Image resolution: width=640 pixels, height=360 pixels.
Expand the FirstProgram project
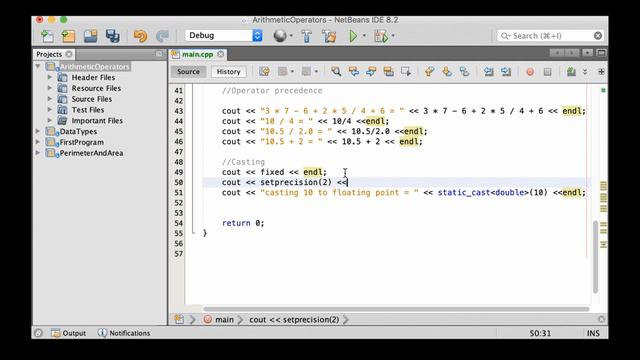(x=38, y=142)
